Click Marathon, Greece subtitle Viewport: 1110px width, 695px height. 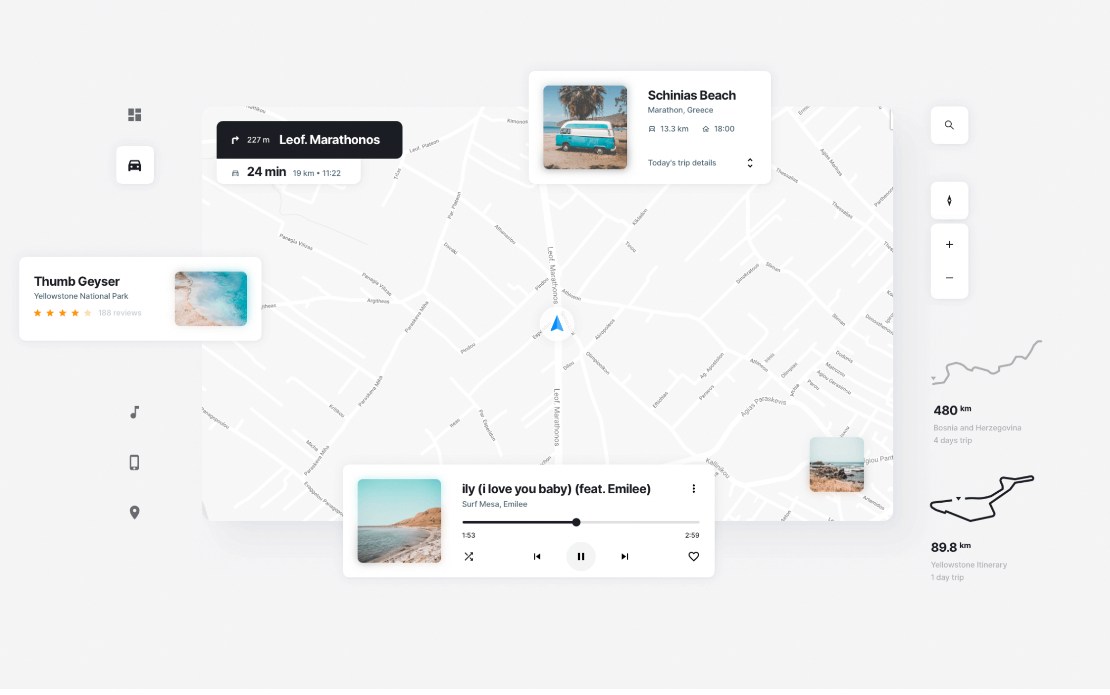[680, 110]
